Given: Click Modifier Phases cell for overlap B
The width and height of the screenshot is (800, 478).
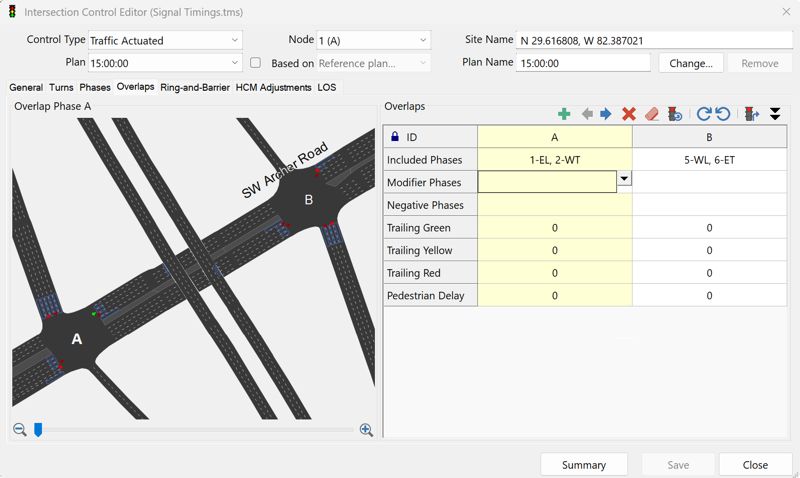Looking at the screenshot, I should 709,182.
